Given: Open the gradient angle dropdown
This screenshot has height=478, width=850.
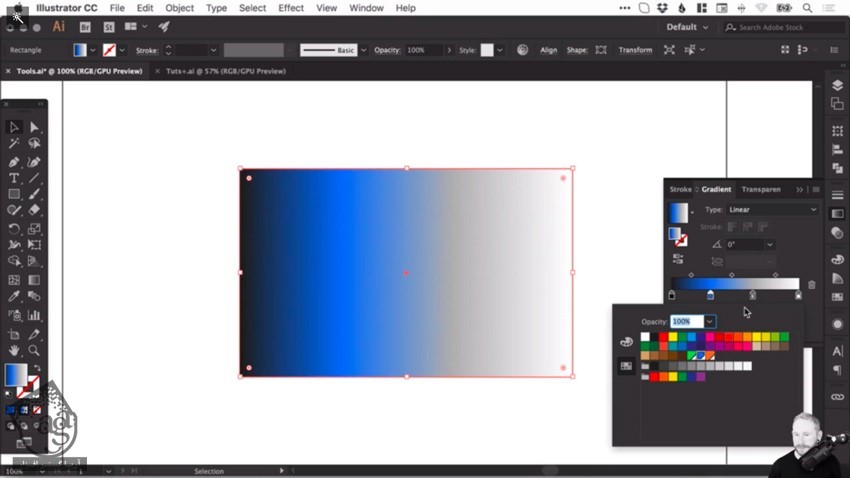Looking at the screenshot, I should pyautogui.click(x=770, y=244).
